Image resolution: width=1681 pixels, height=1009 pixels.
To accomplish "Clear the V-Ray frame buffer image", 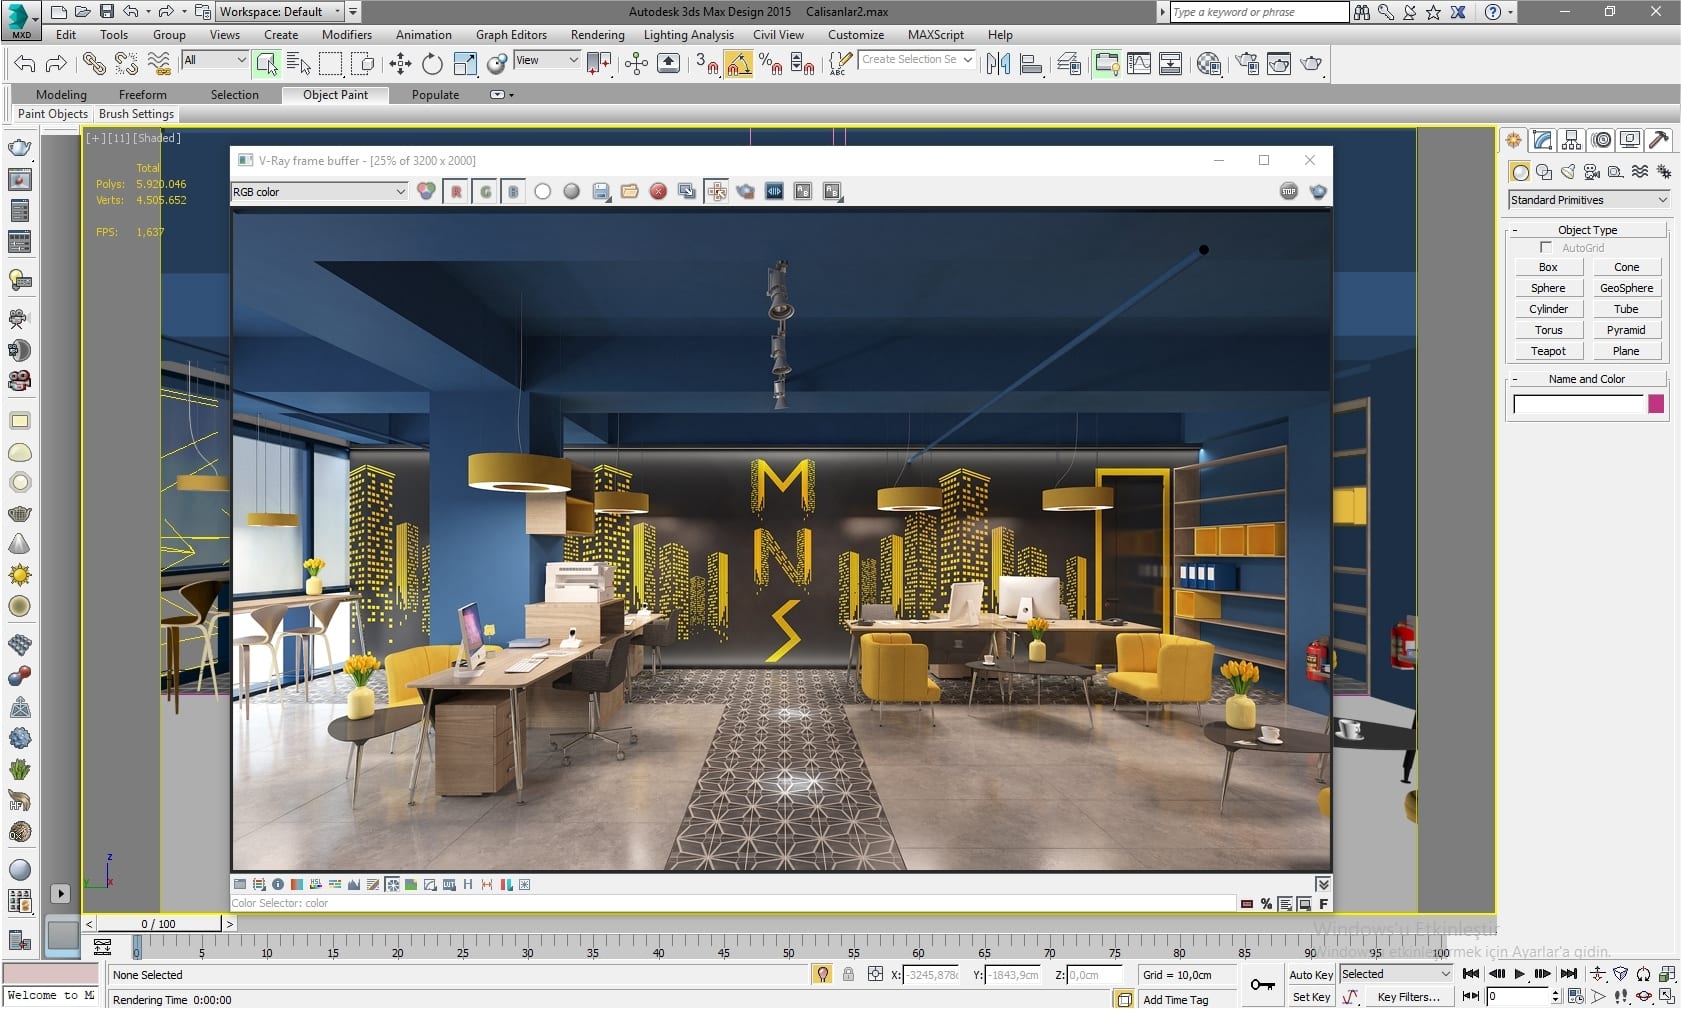I will pyautogui.click(x=658, y=191).
